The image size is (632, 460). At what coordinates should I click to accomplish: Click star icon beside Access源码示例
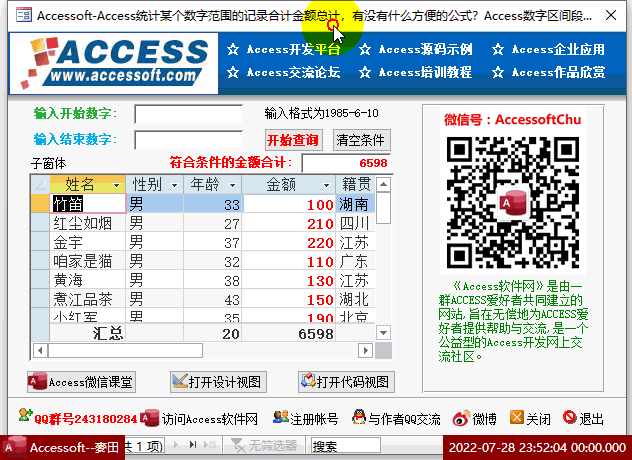[365, 49]
